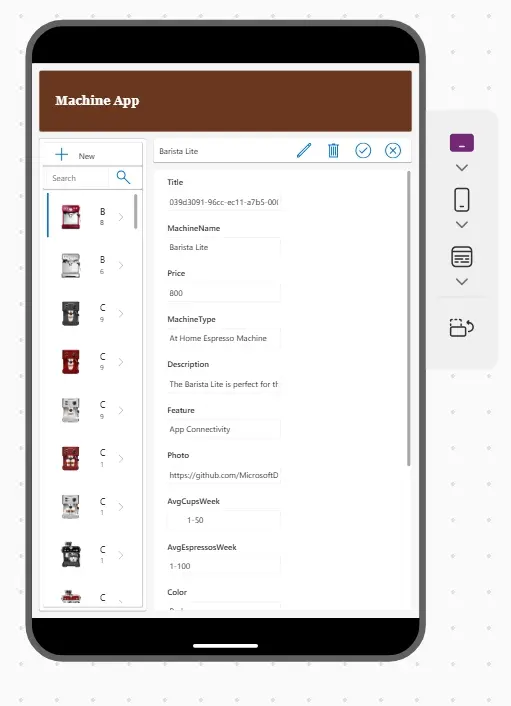Select the fifth row silver machine thumbnail
This screenshot has height=706, width=511.
[71, 410]
